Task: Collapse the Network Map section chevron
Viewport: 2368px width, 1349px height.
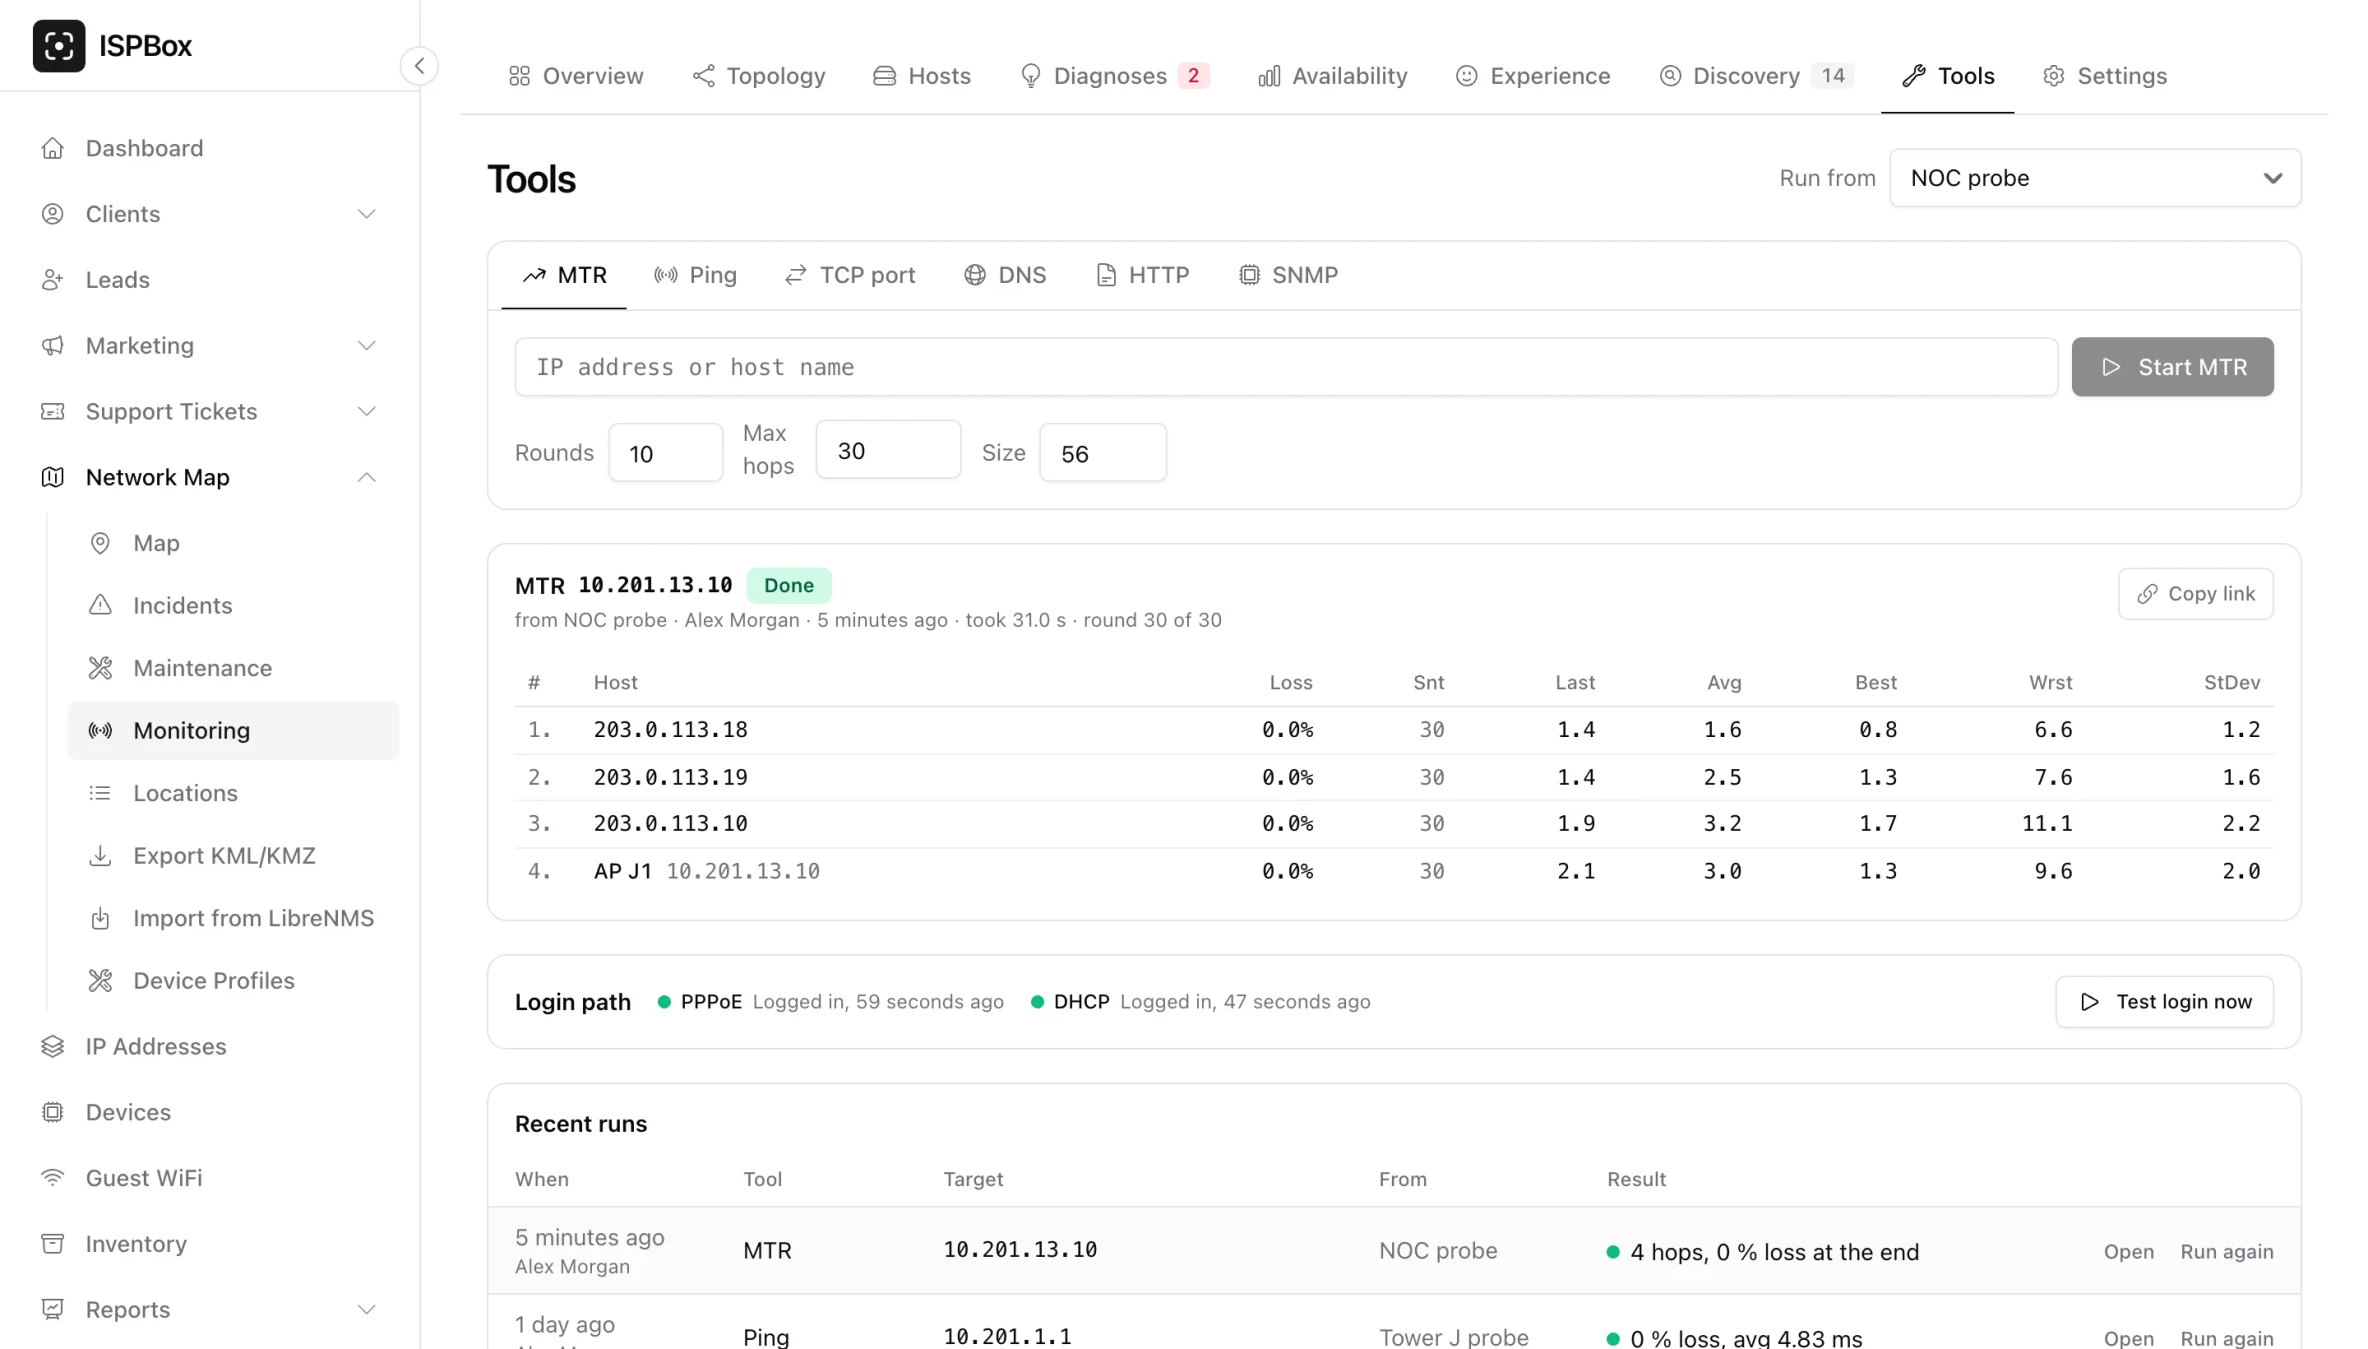Action: 367,478
